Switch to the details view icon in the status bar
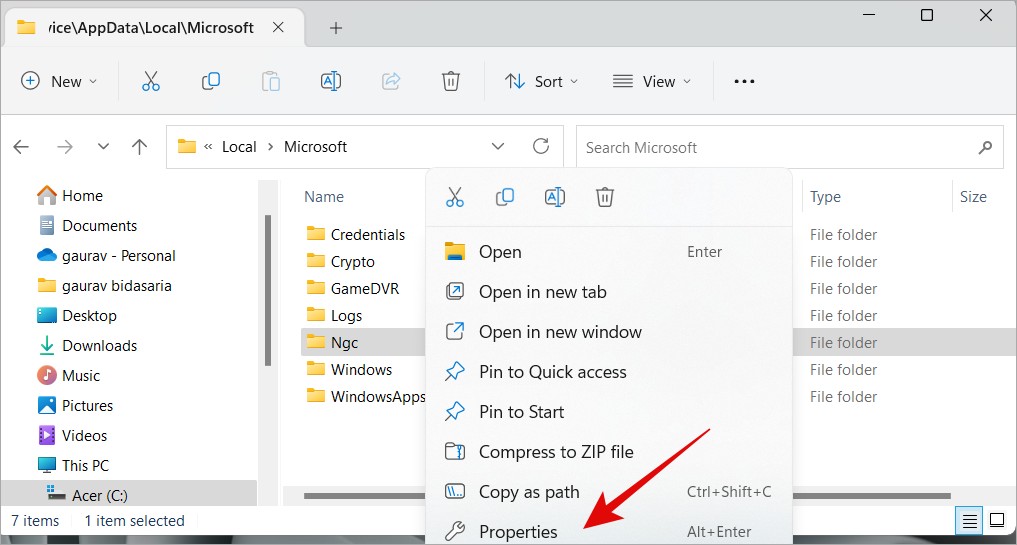1017x545 pixels. pyautogui.click(x=970, y=520)
